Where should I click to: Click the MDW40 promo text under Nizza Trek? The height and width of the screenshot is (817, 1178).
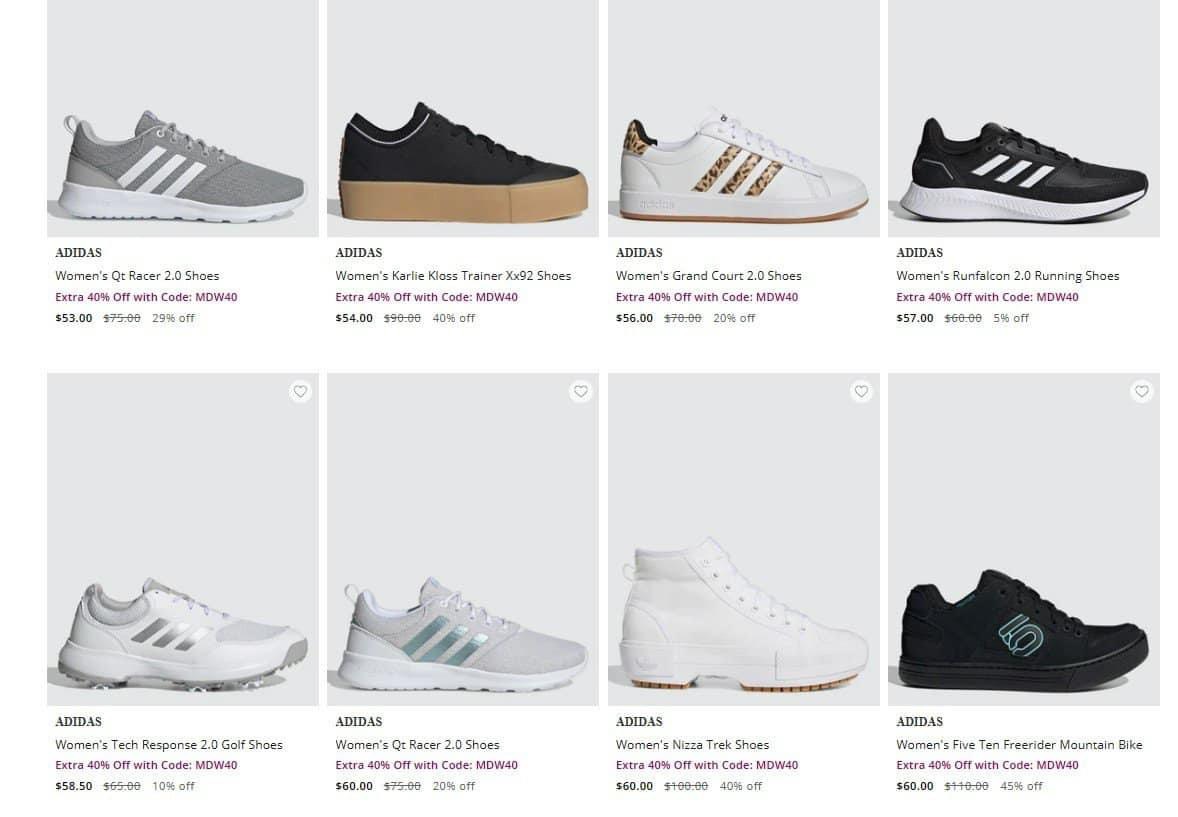tap(707, 766)
